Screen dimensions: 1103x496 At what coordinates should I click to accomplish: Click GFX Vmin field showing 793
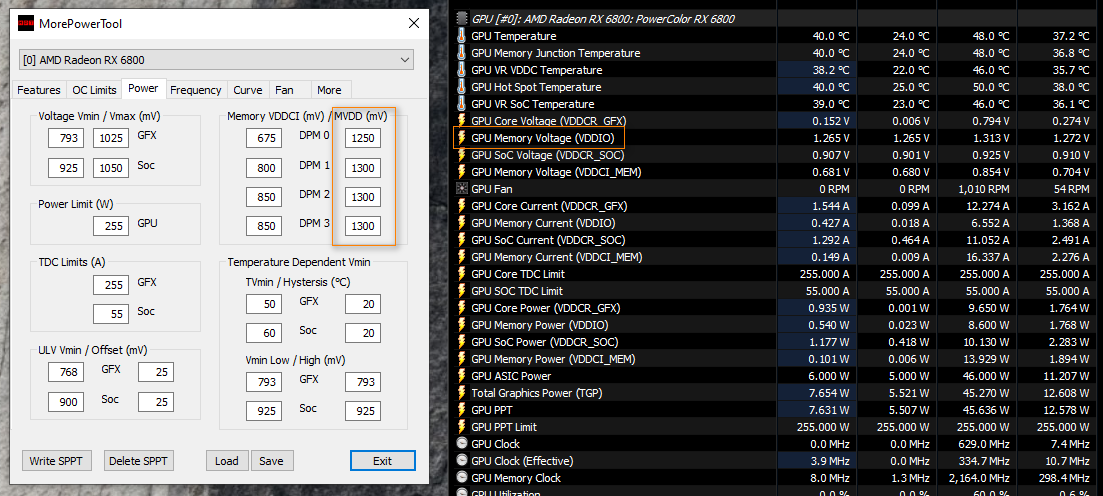click(x=66, y=138)
